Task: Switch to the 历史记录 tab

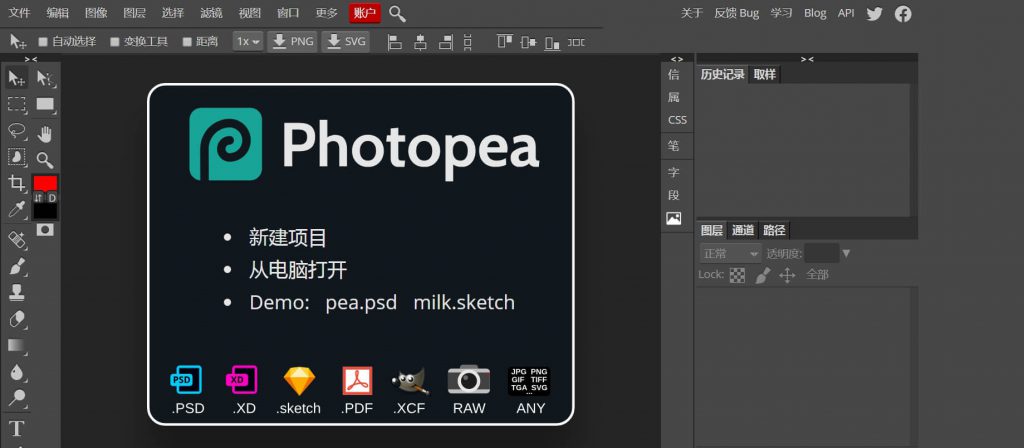Action: click(x=723, y=74)
